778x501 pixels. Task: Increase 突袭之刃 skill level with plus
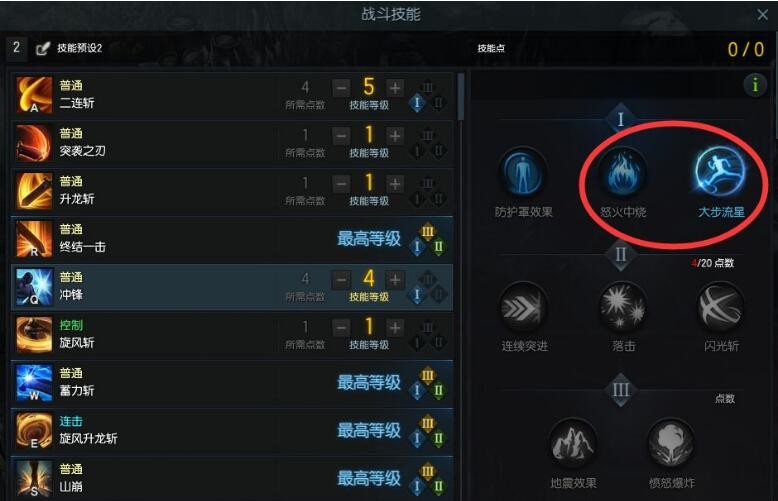(x=395, y=136)
